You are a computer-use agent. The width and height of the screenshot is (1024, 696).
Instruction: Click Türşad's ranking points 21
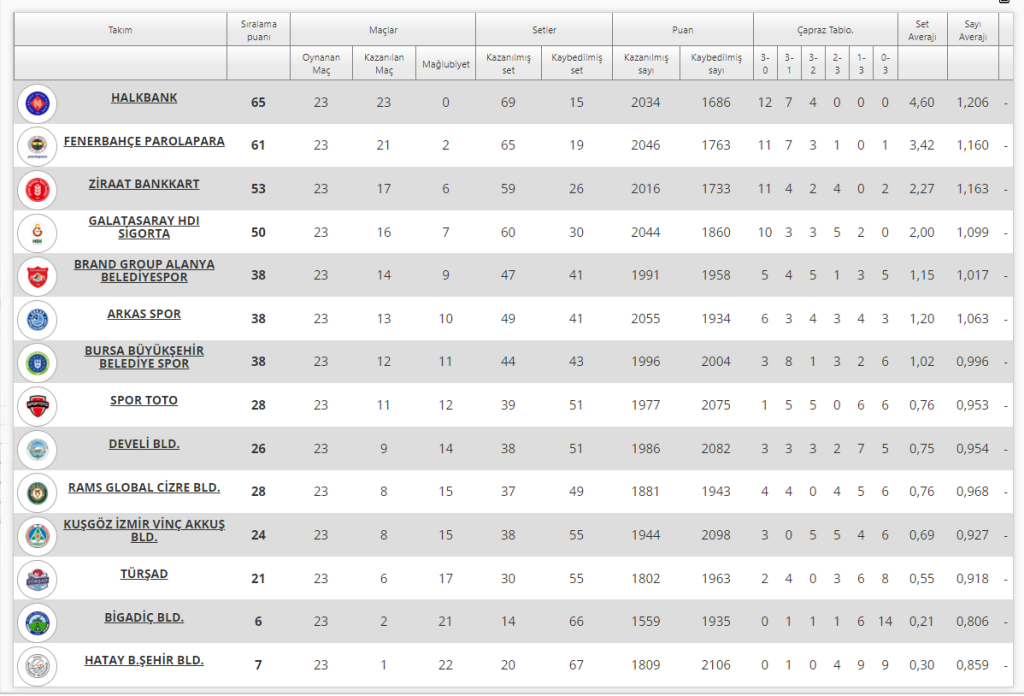[x=259, y=578]
